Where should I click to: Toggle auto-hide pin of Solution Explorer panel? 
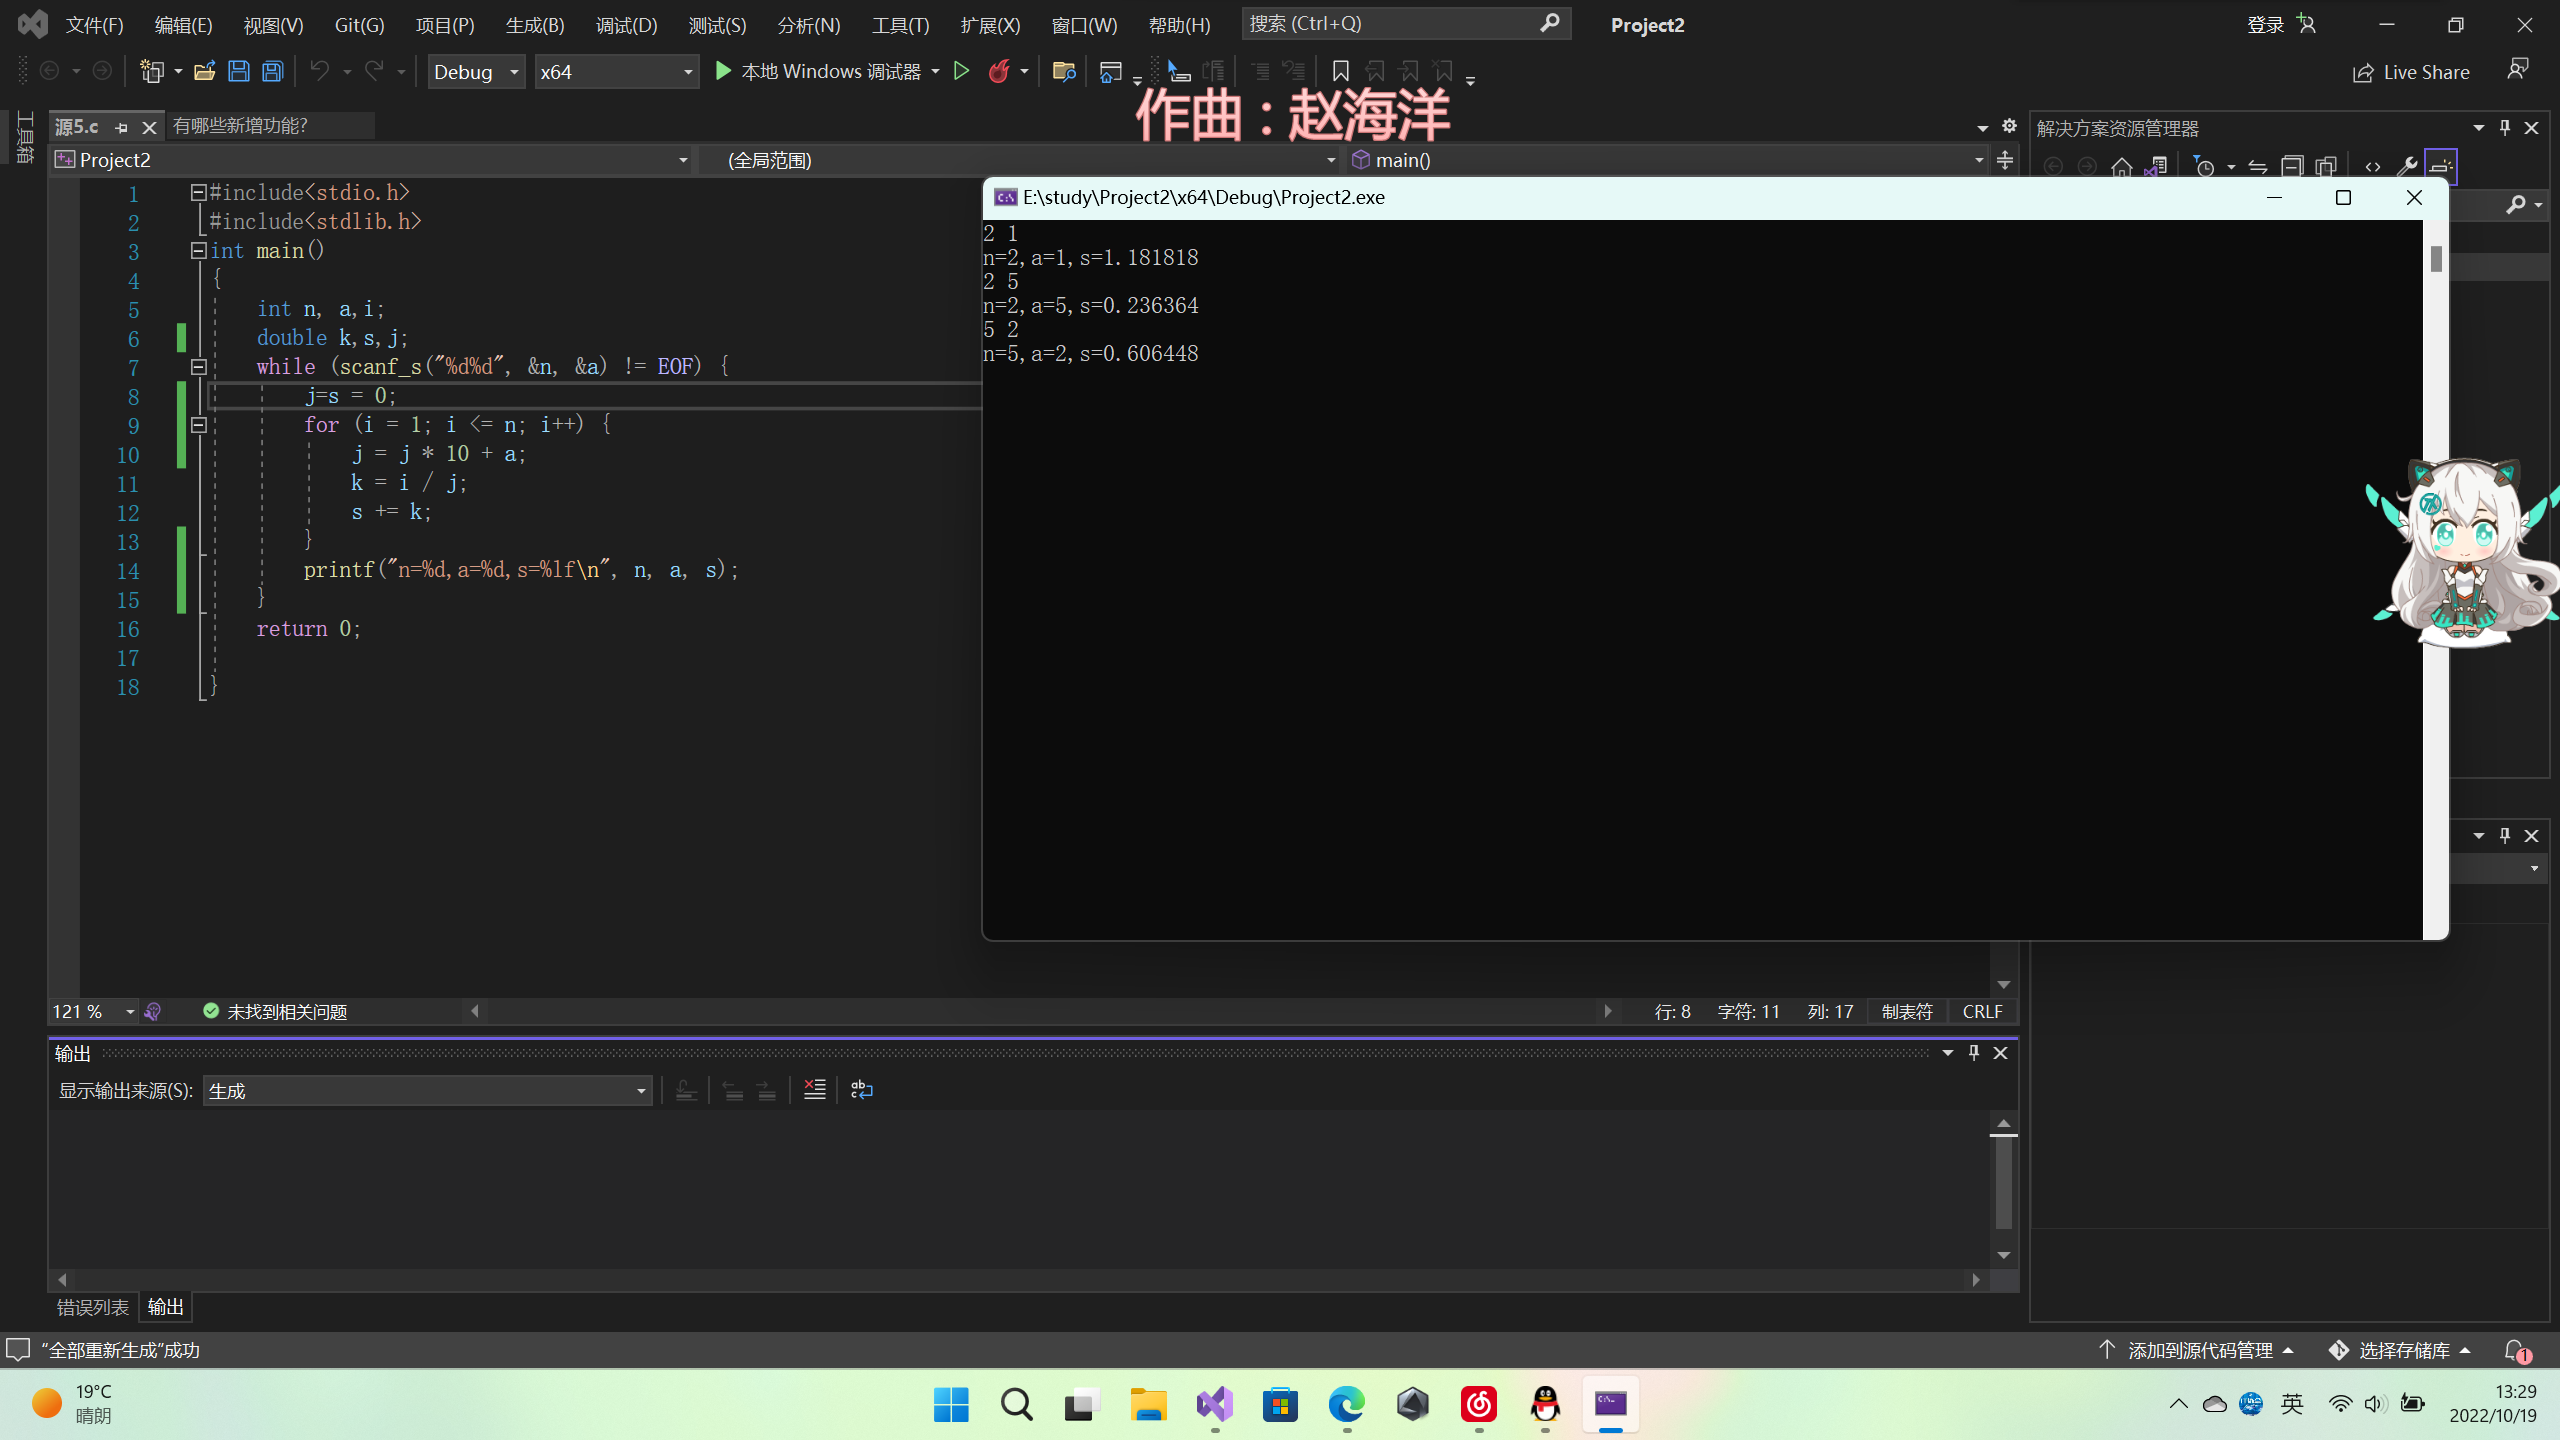tap(2505, 127)
